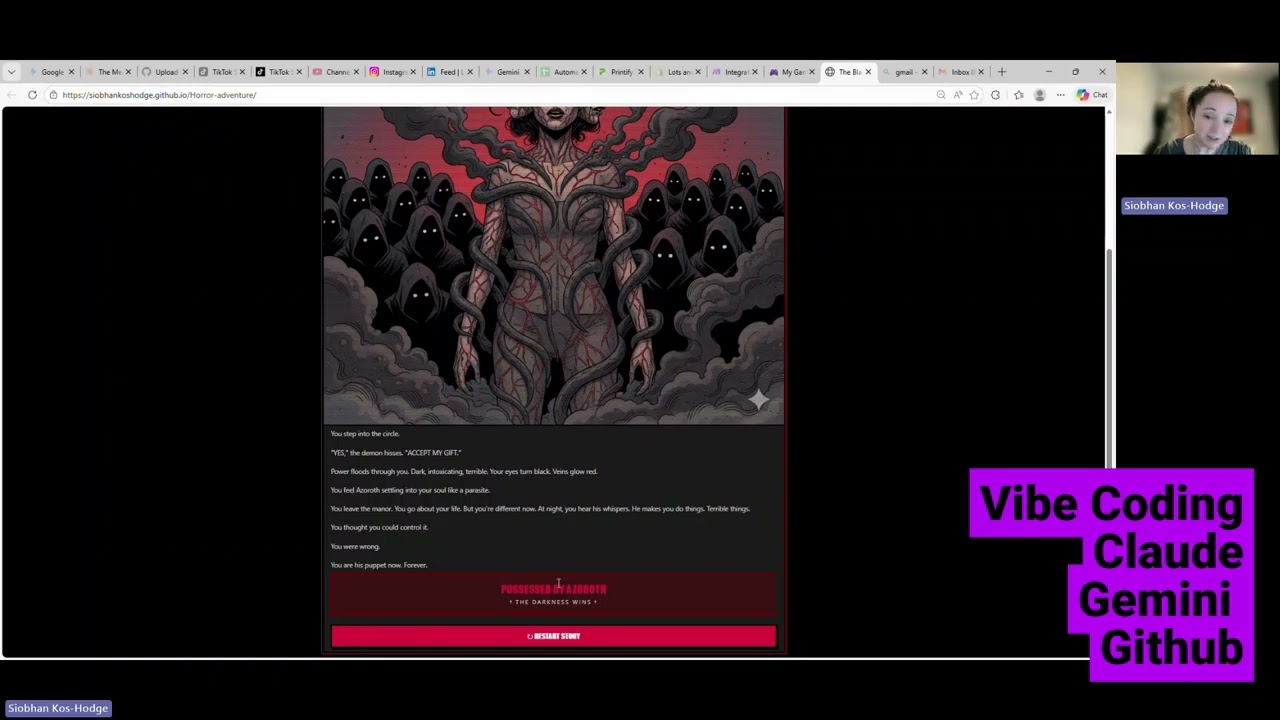Screen dimensions: 1280x720
Task: Close the LinkedIn Feed tab
Action: 470,72
